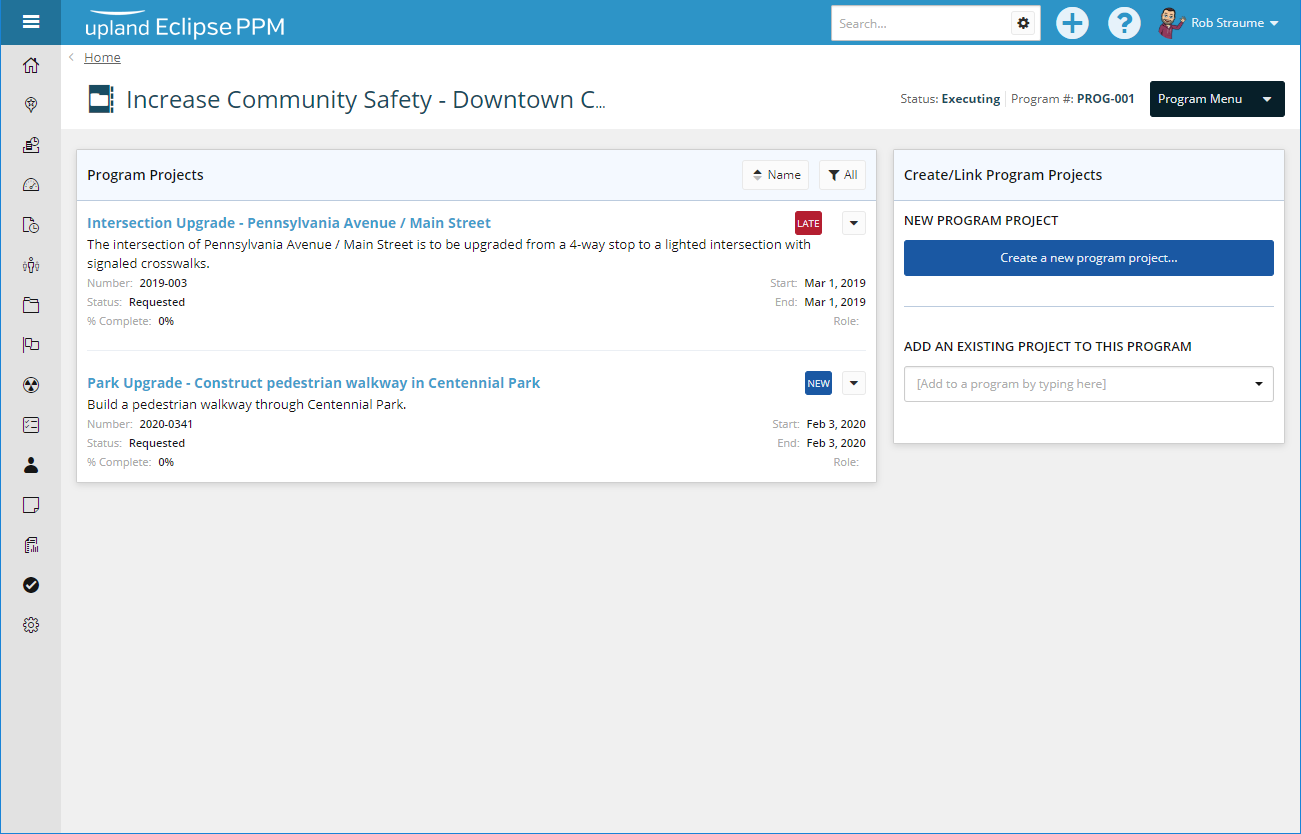Open the speedometer dashboard icon in sidebar

pyautogui.click(x=31, y=185)
